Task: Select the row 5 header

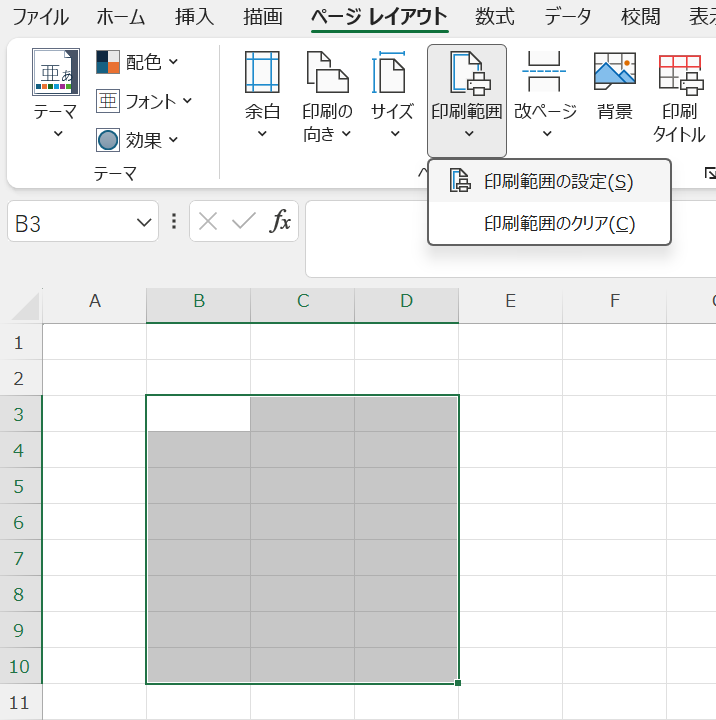Action: point(20,487)
